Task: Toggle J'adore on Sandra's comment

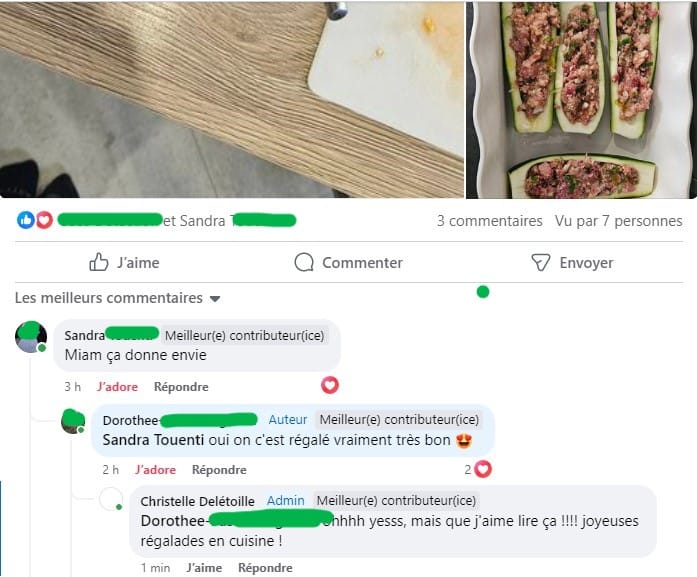Action: tap(117, 387)
